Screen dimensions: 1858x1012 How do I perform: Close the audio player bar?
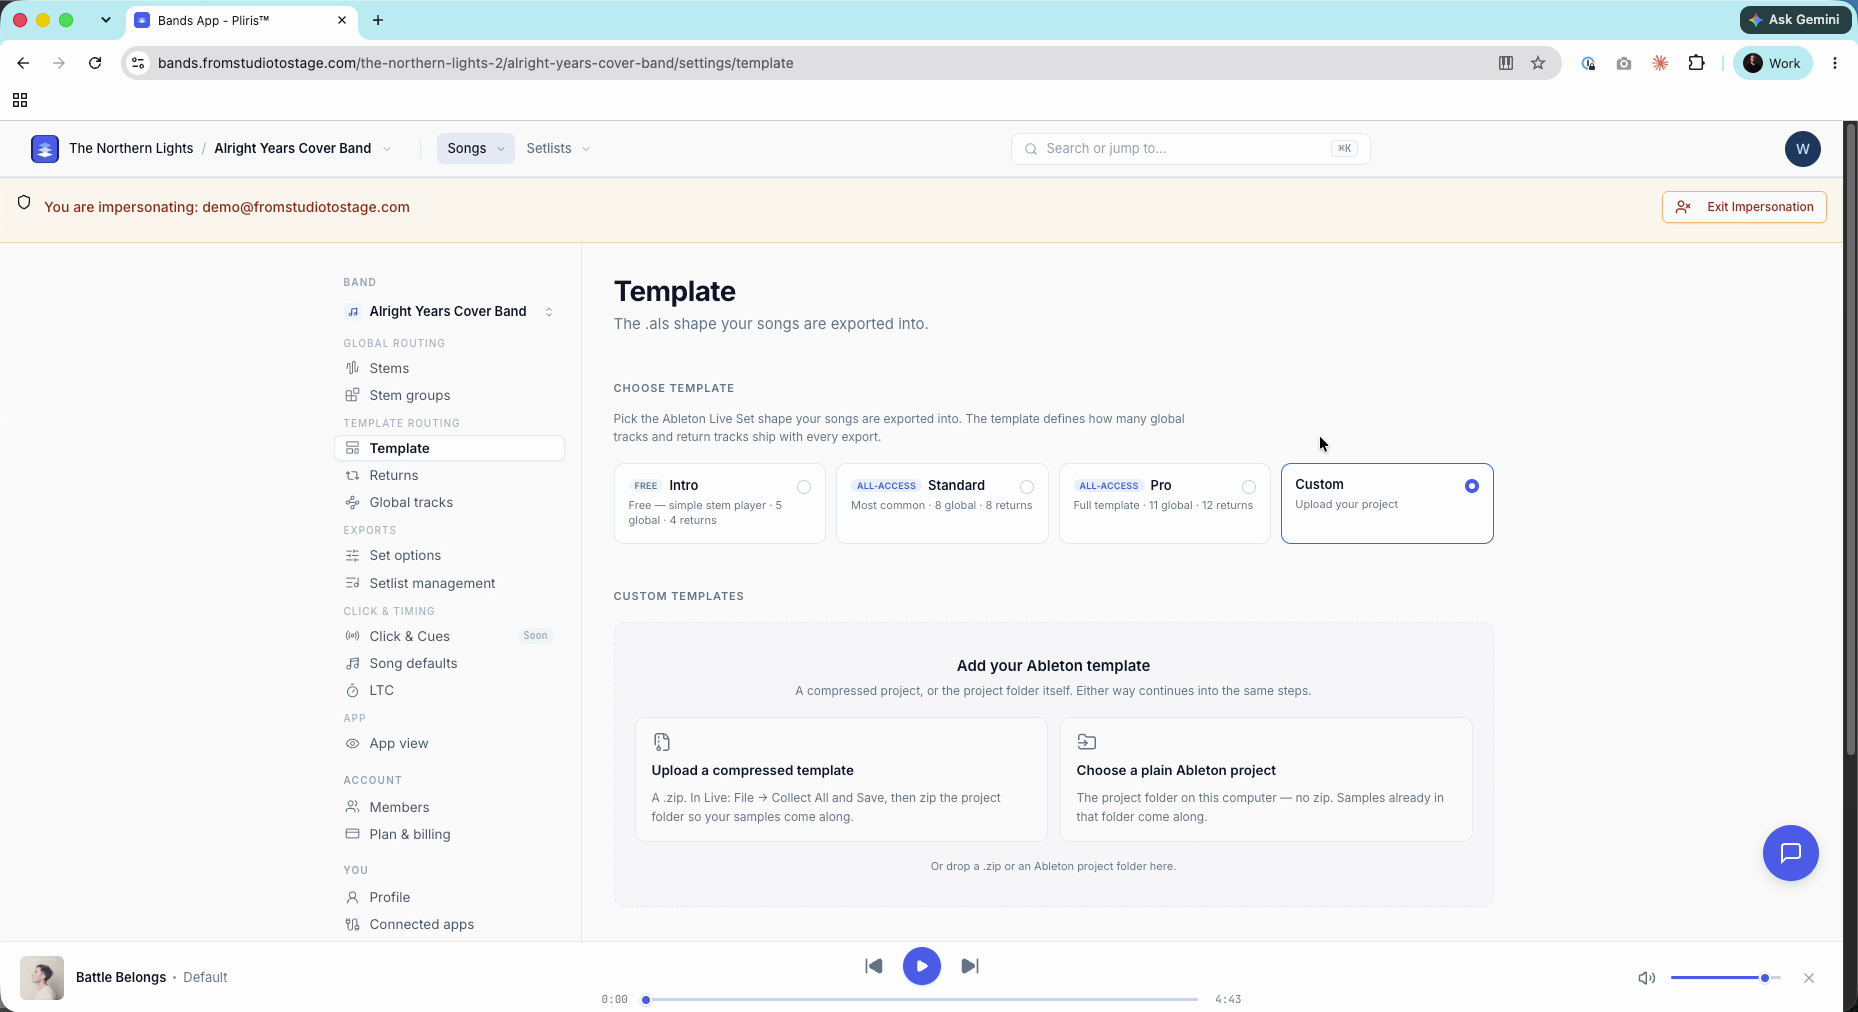point(1809,978)
